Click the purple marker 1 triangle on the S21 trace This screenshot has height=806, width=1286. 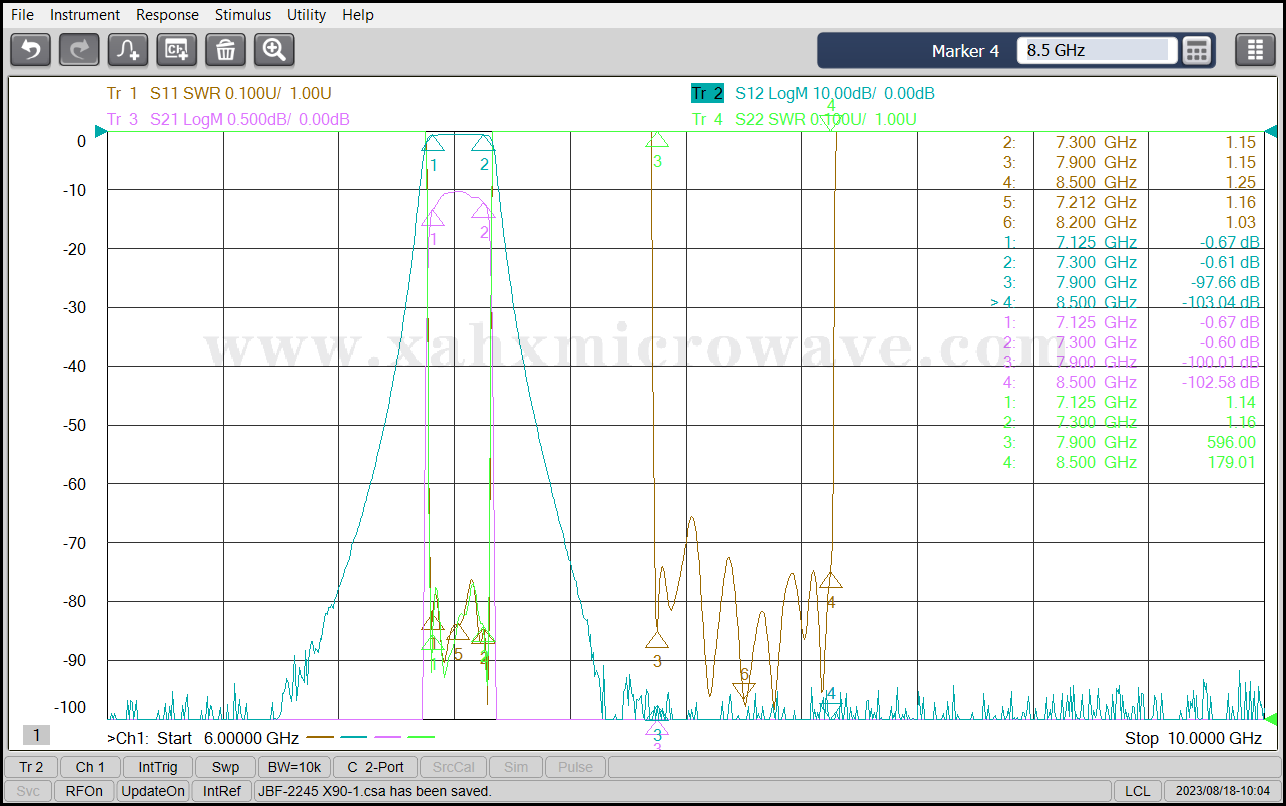click(x=433, y=218)
